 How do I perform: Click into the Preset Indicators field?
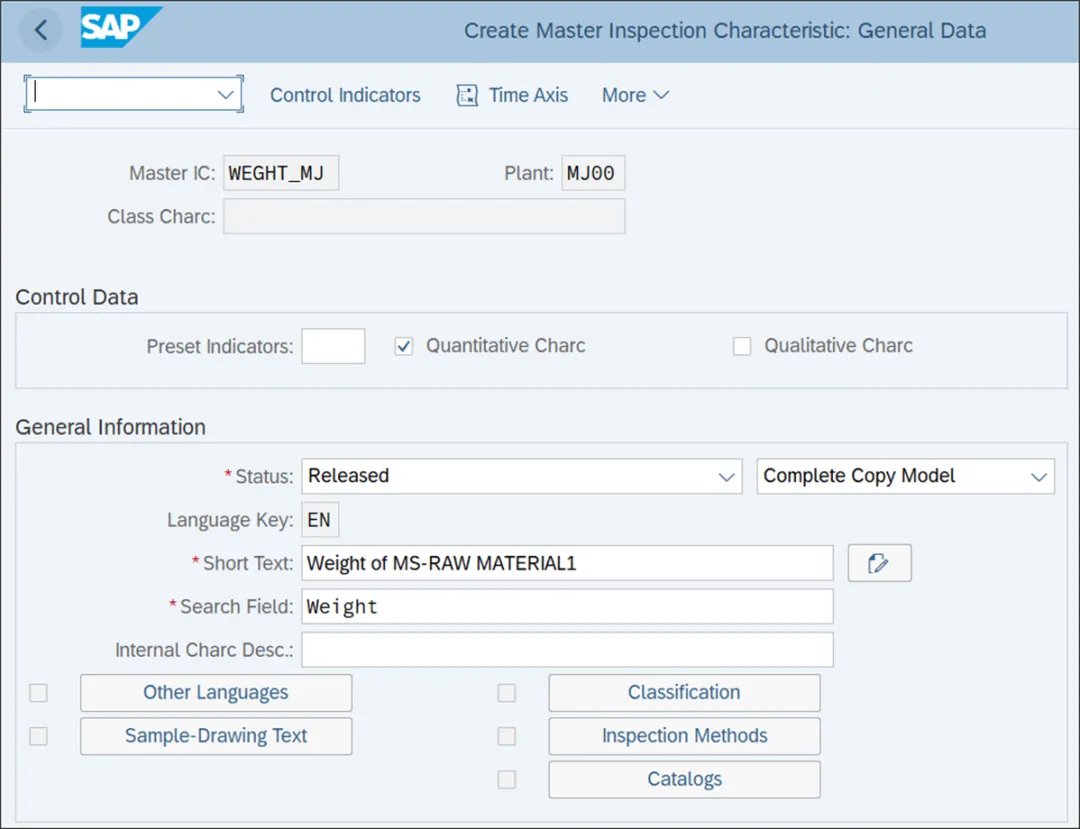pyautogui.click(x=333, y=346)
